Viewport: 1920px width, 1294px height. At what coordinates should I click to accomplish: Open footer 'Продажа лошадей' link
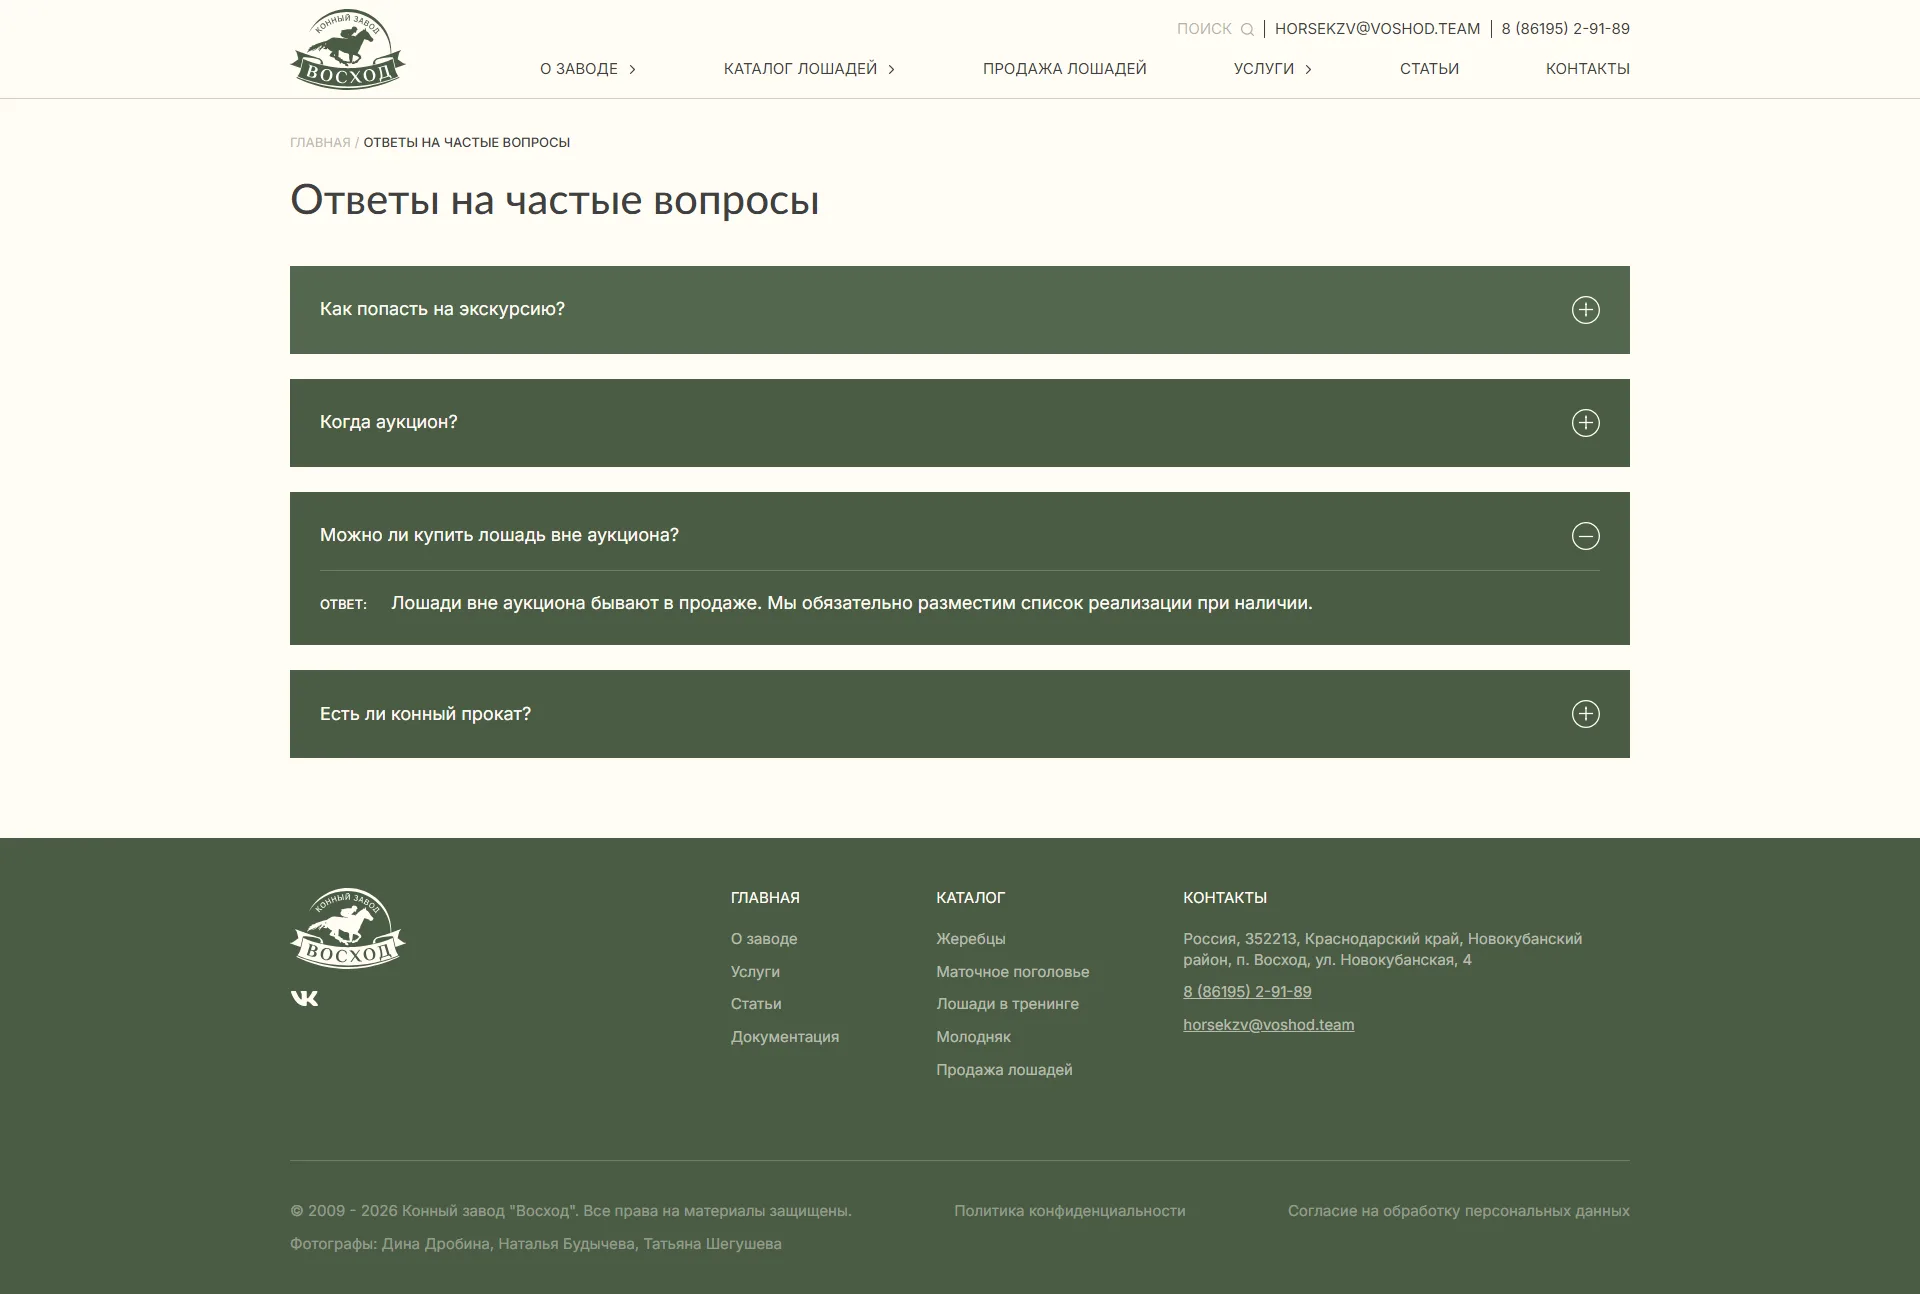pyautogui.click(x=1004, y=1070)
